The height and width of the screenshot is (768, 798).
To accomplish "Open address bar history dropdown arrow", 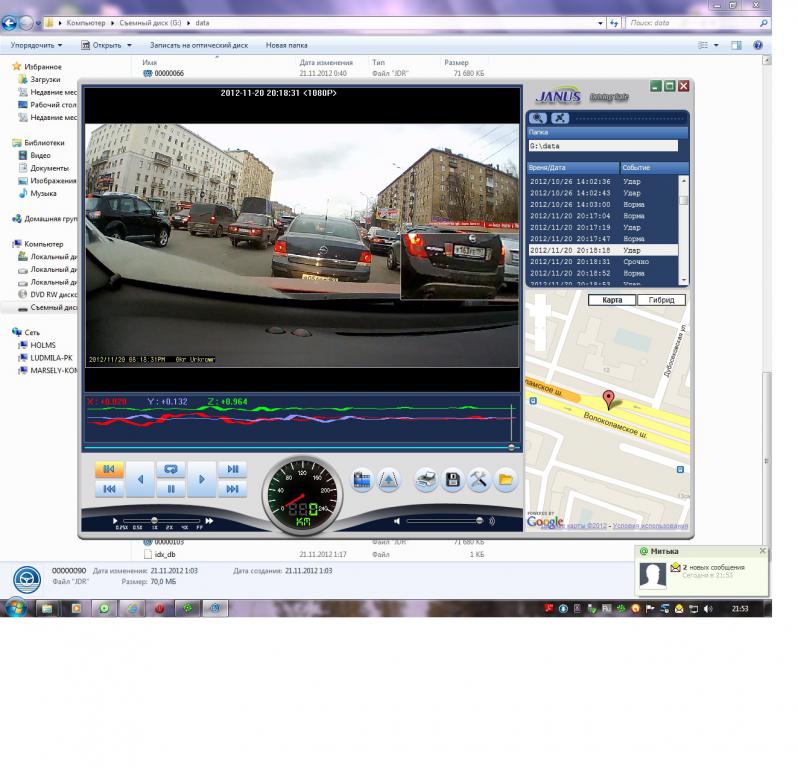I will [x=601, y=23].
